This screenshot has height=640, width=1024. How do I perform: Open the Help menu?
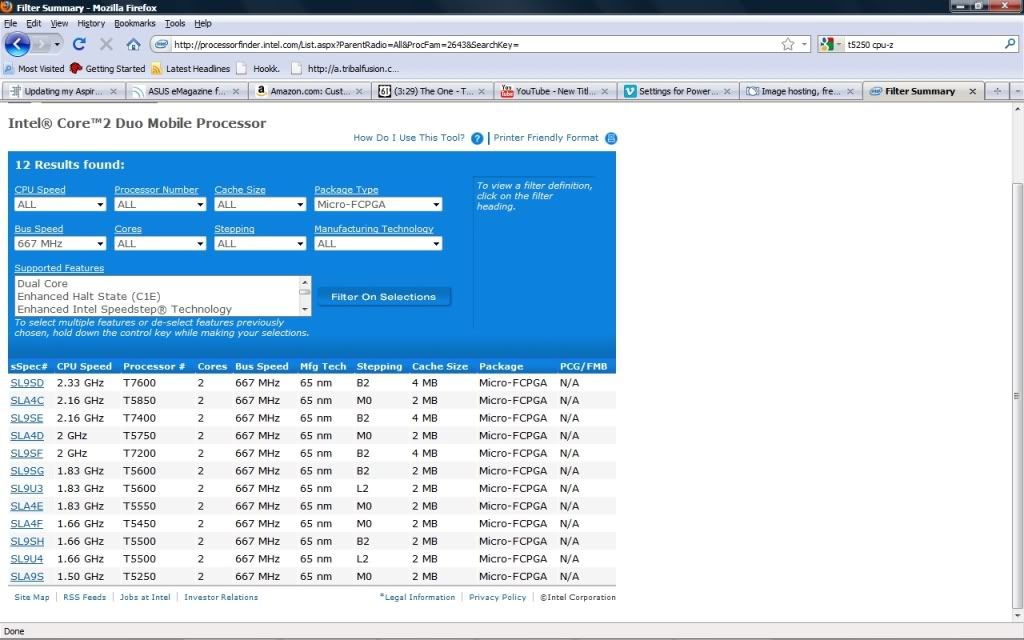point(203,24)
